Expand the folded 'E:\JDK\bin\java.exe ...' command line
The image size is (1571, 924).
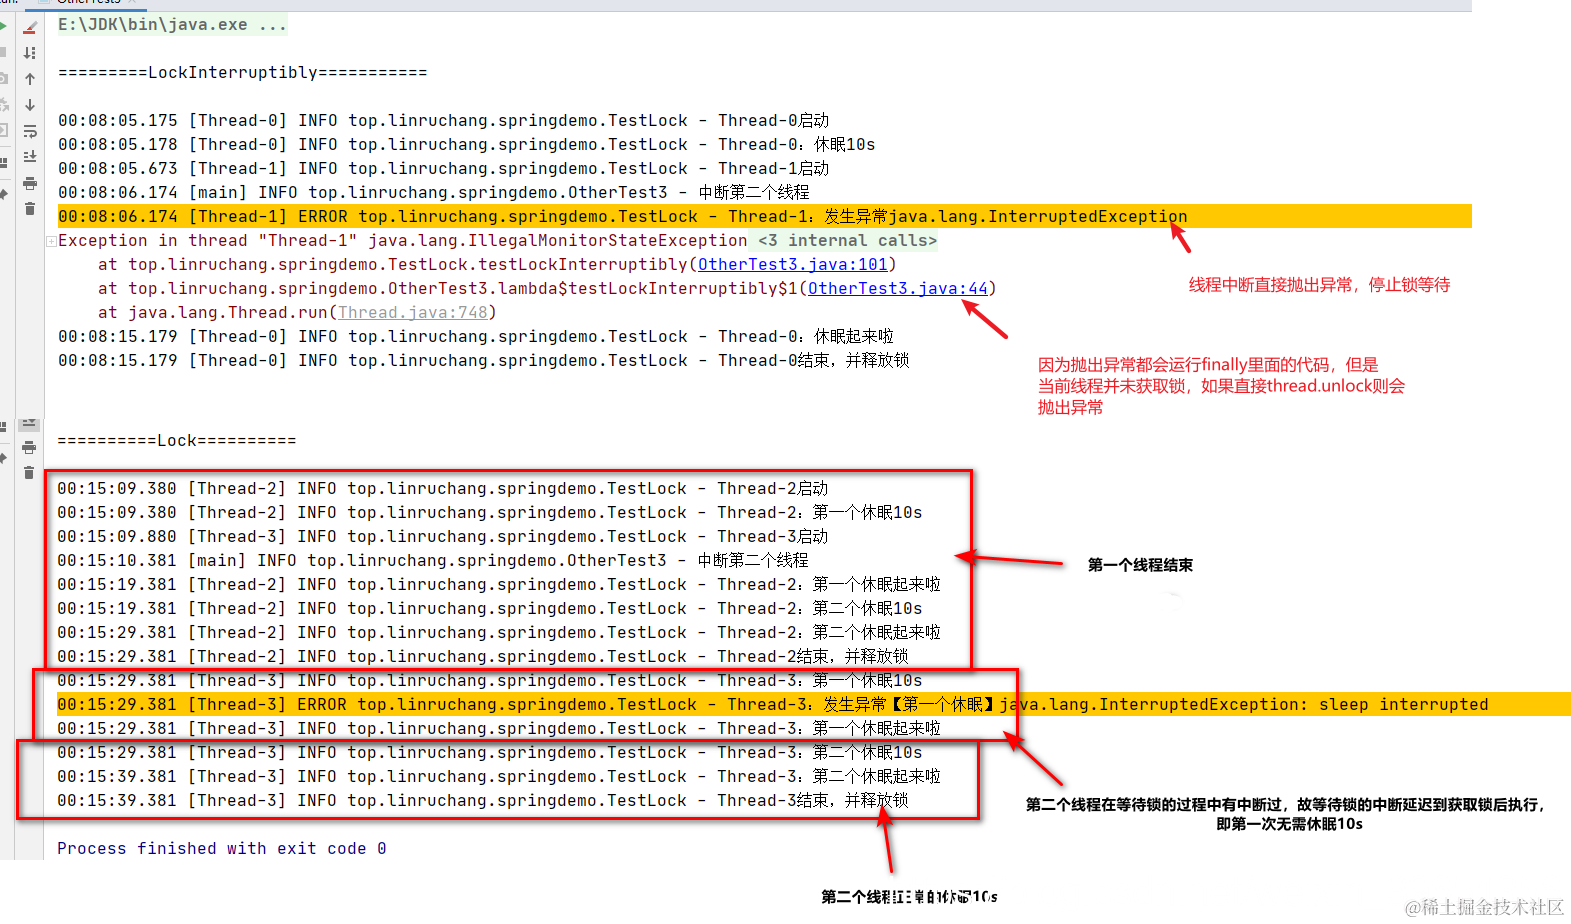(172, 25)
